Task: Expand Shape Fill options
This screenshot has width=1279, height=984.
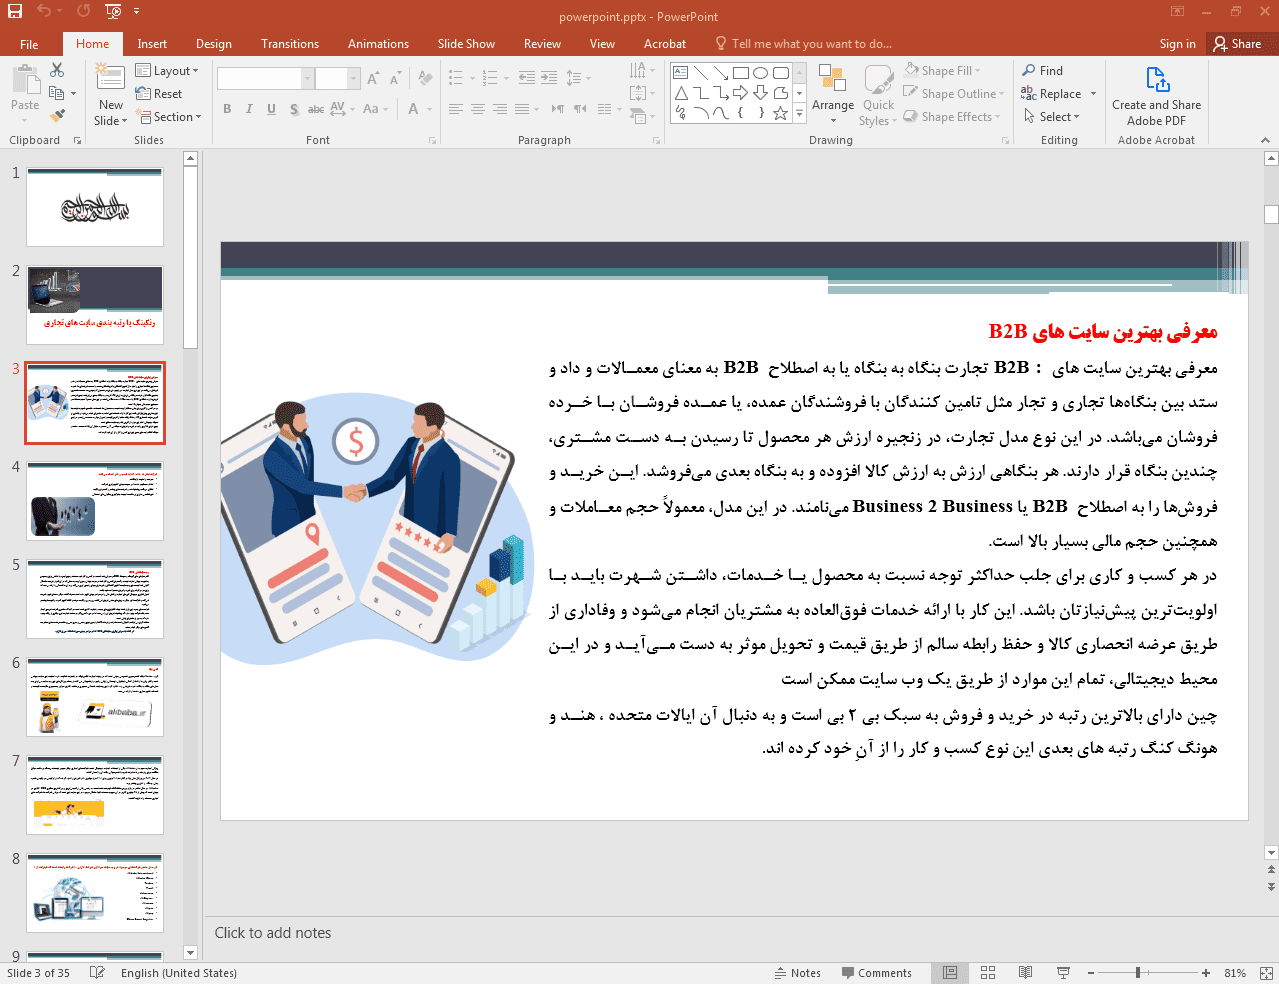Action: coord(942,71)
